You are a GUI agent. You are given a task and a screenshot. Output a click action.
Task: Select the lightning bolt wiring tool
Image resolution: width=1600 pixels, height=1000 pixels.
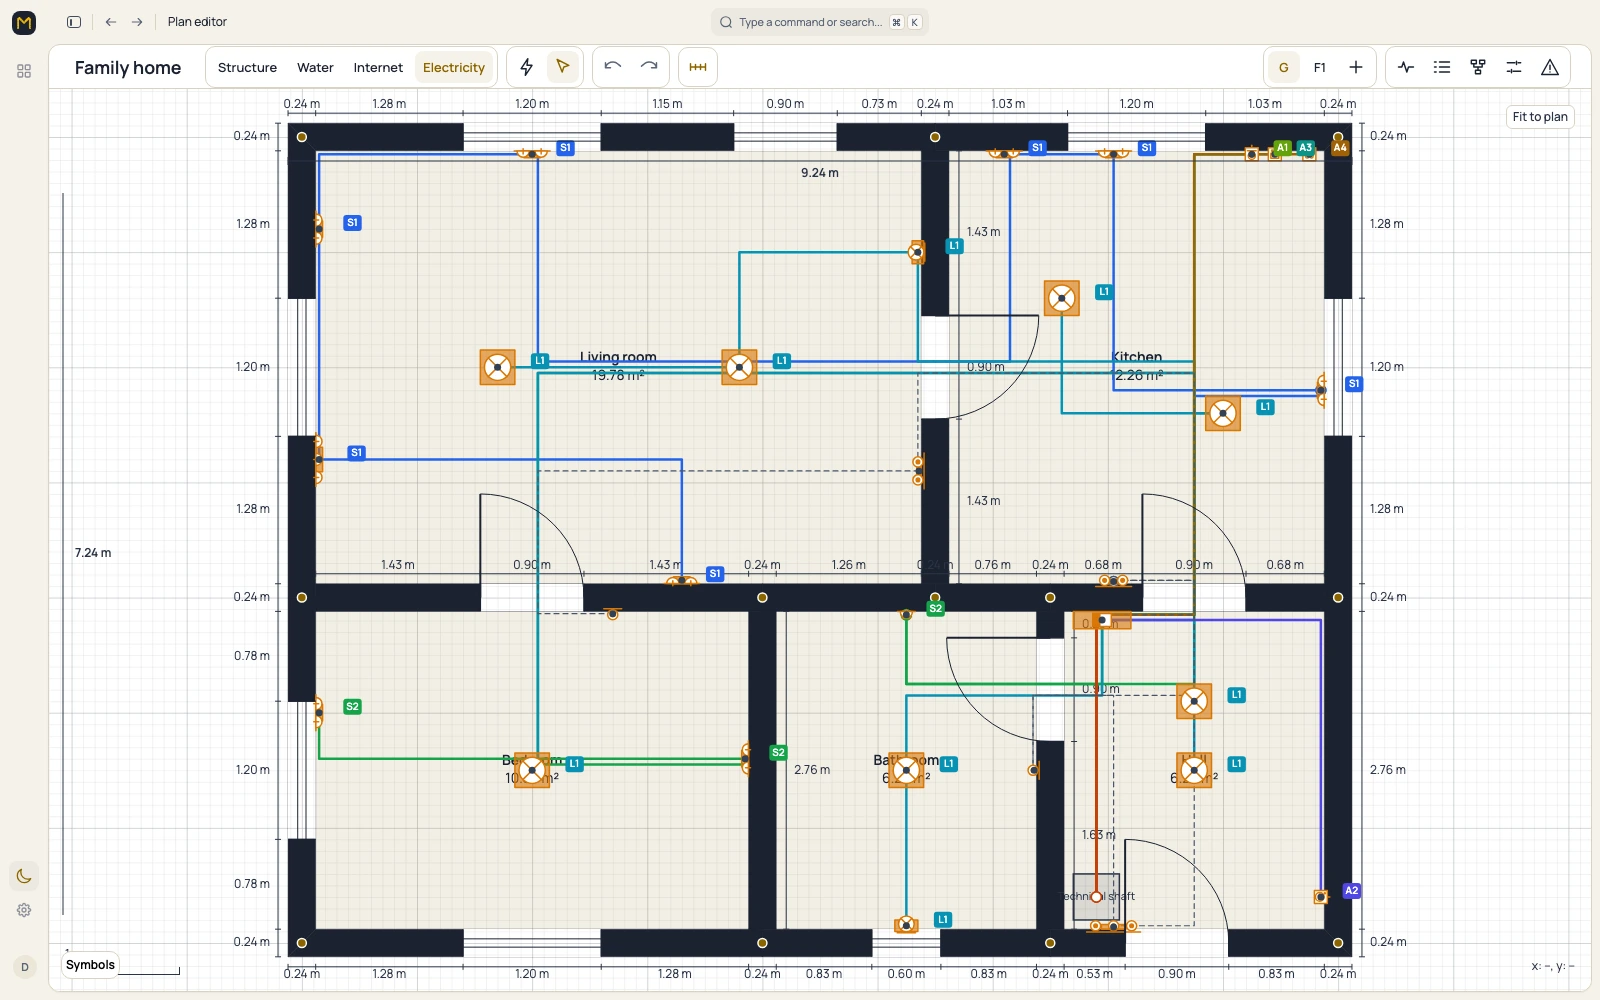[527, 67]
